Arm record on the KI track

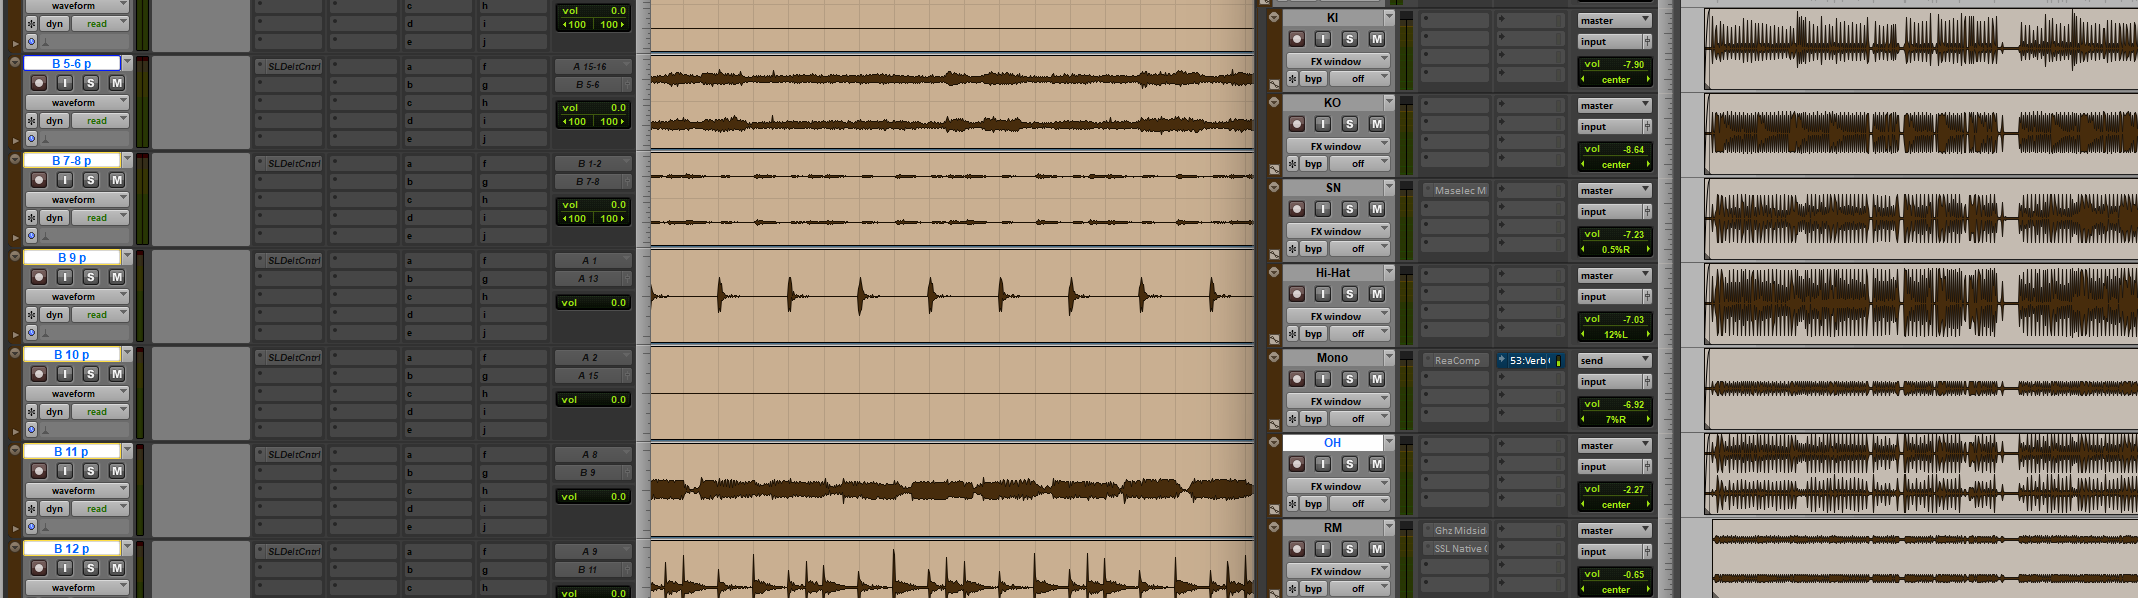[x=1297, y=39]
